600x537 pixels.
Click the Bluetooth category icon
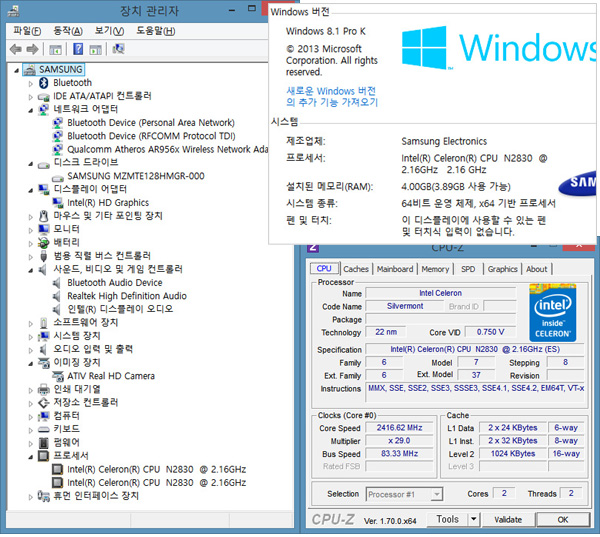(x=44, y=83)
